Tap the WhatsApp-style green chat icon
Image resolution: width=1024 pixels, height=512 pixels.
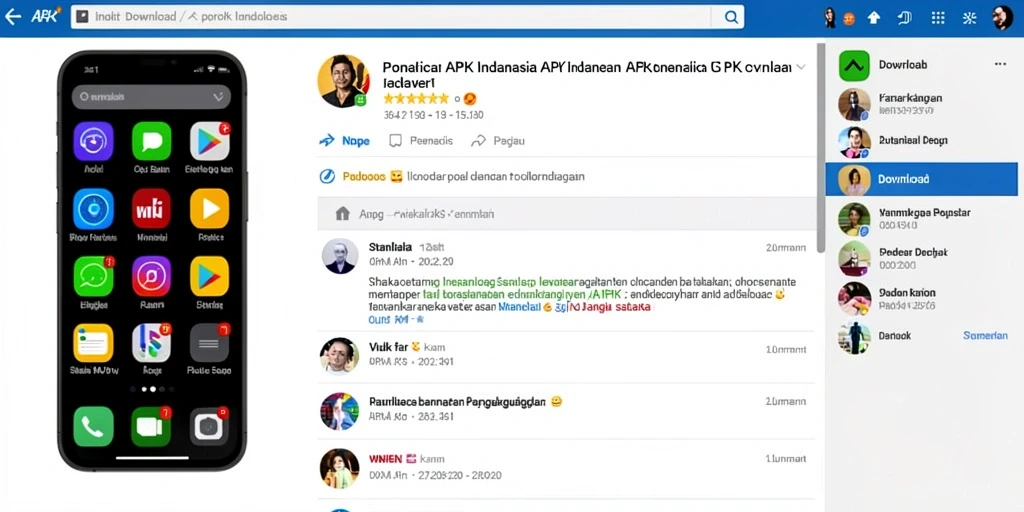click(x=93, y=276)
